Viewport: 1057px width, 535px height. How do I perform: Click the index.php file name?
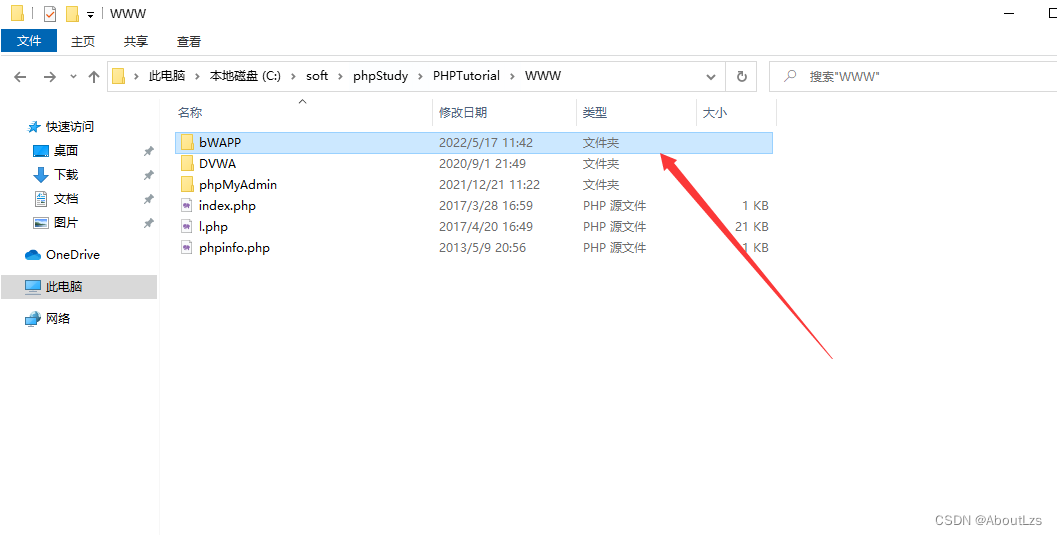(x=227, y=206)
